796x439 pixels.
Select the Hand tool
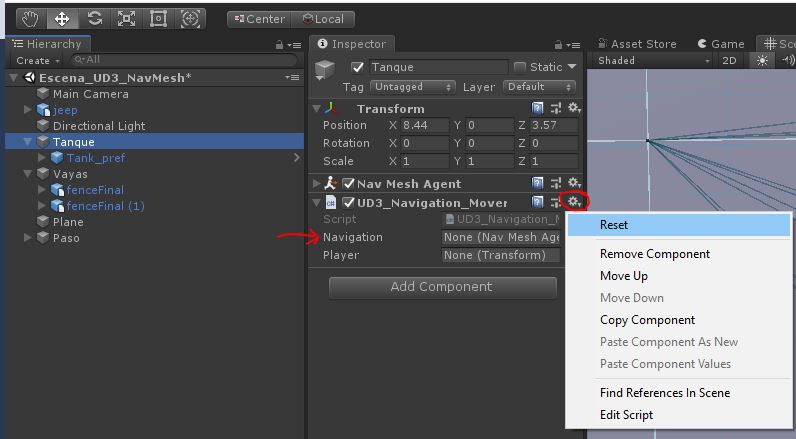(x=30, y=19)
